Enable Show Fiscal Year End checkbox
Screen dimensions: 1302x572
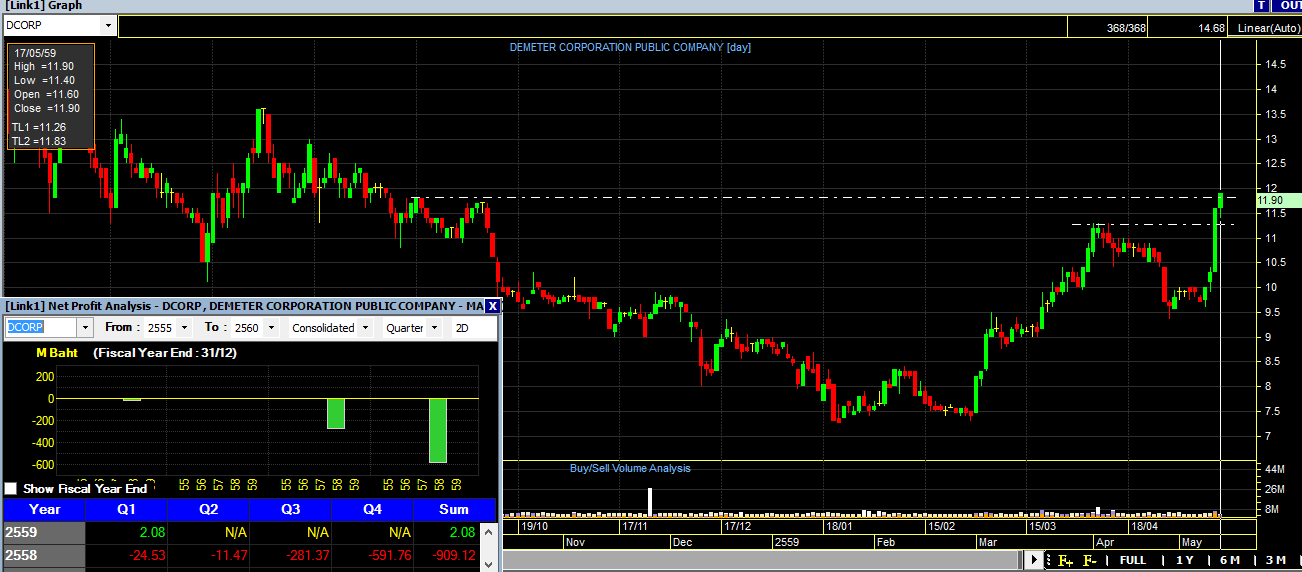pyautogui.click(x=11, y=488)
